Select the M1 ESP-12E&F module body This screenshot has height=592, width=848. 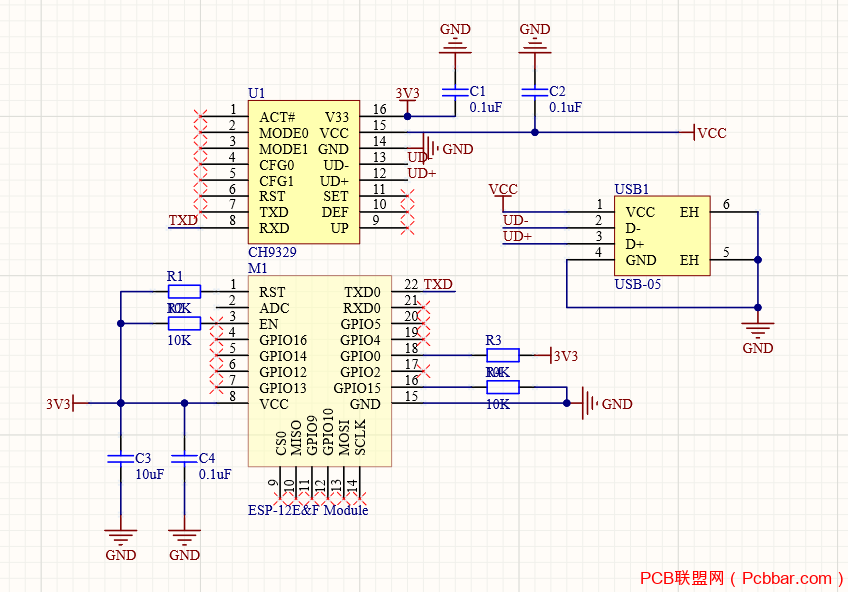click(x=320, y=371)
